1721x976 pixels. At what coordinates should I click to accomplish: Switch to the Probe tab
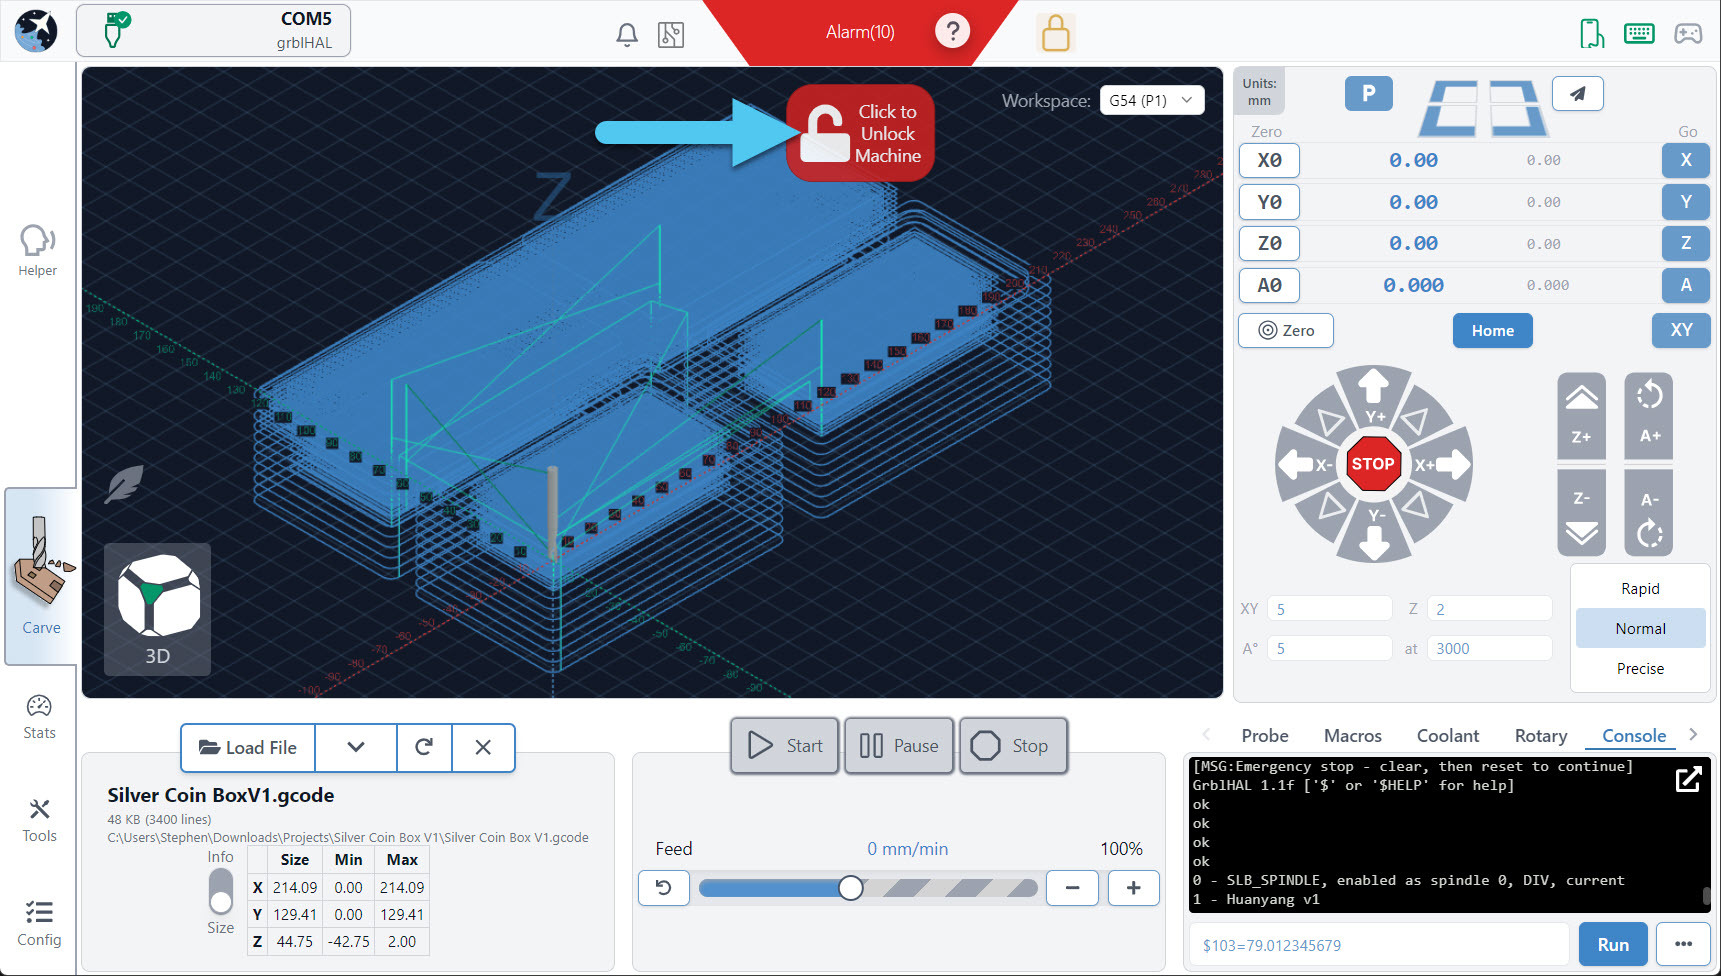(x=1265, y=736)
